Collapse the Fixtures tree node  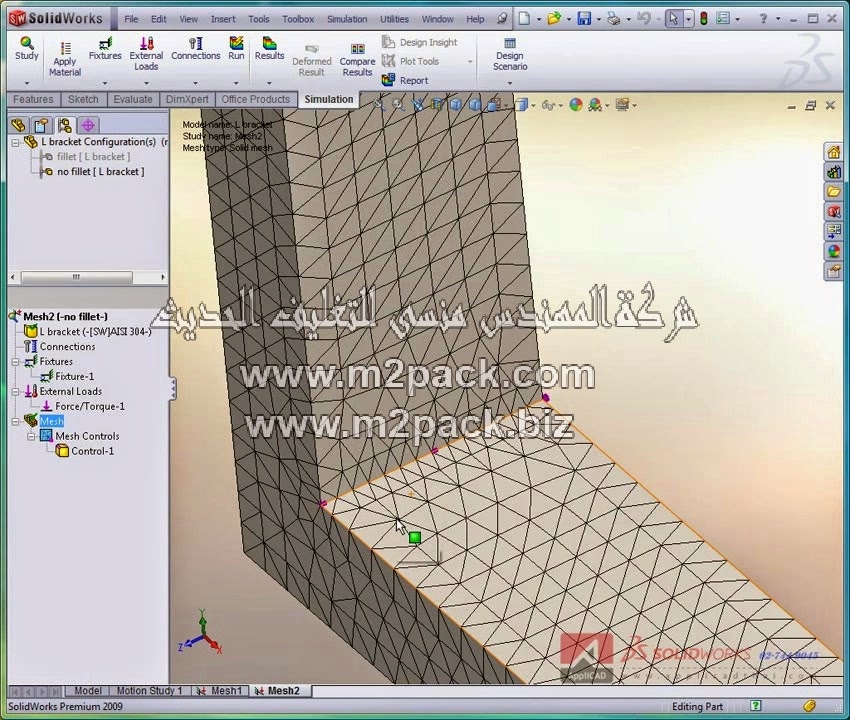click(x=16, y=362)
